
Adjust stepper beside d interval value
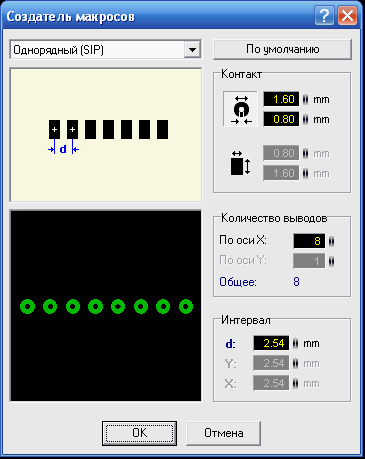click(x=295, y=343)
